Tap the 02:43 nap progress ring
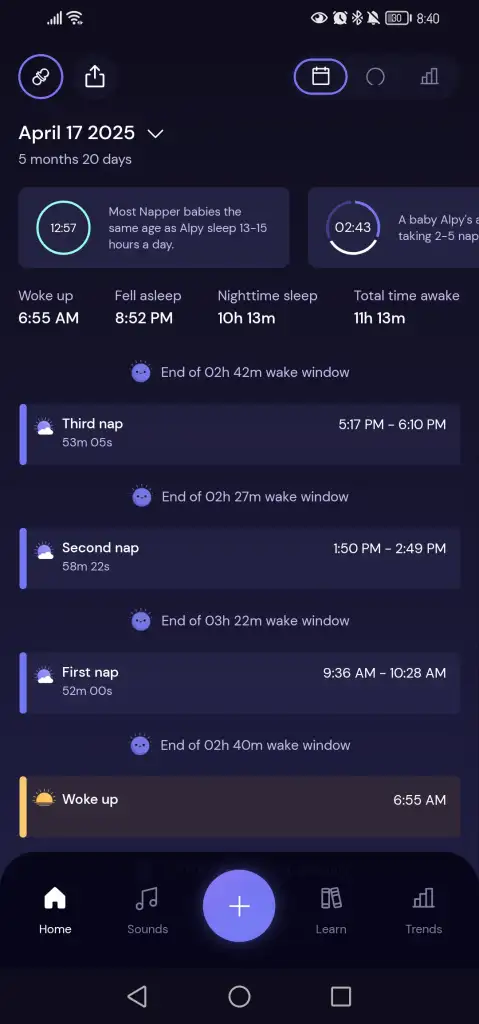The height and width of the screenshot is (1024, 479). click(353, 227)
